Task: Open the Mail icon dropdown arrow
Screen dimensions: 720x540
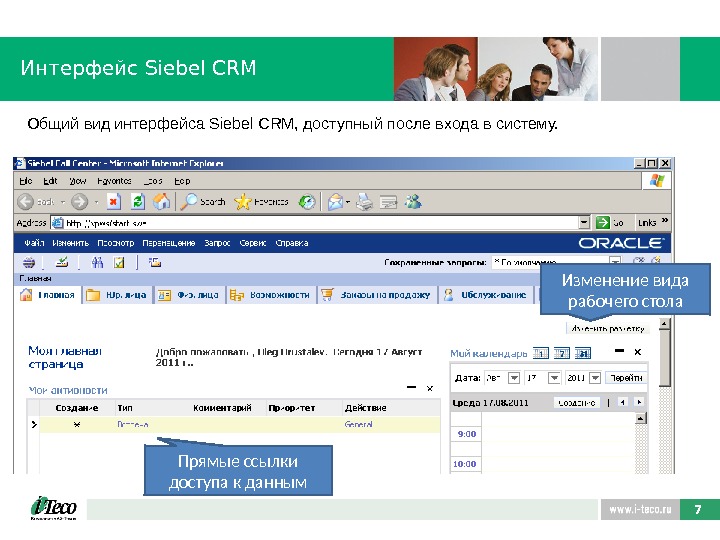Action: coord(348,202)
